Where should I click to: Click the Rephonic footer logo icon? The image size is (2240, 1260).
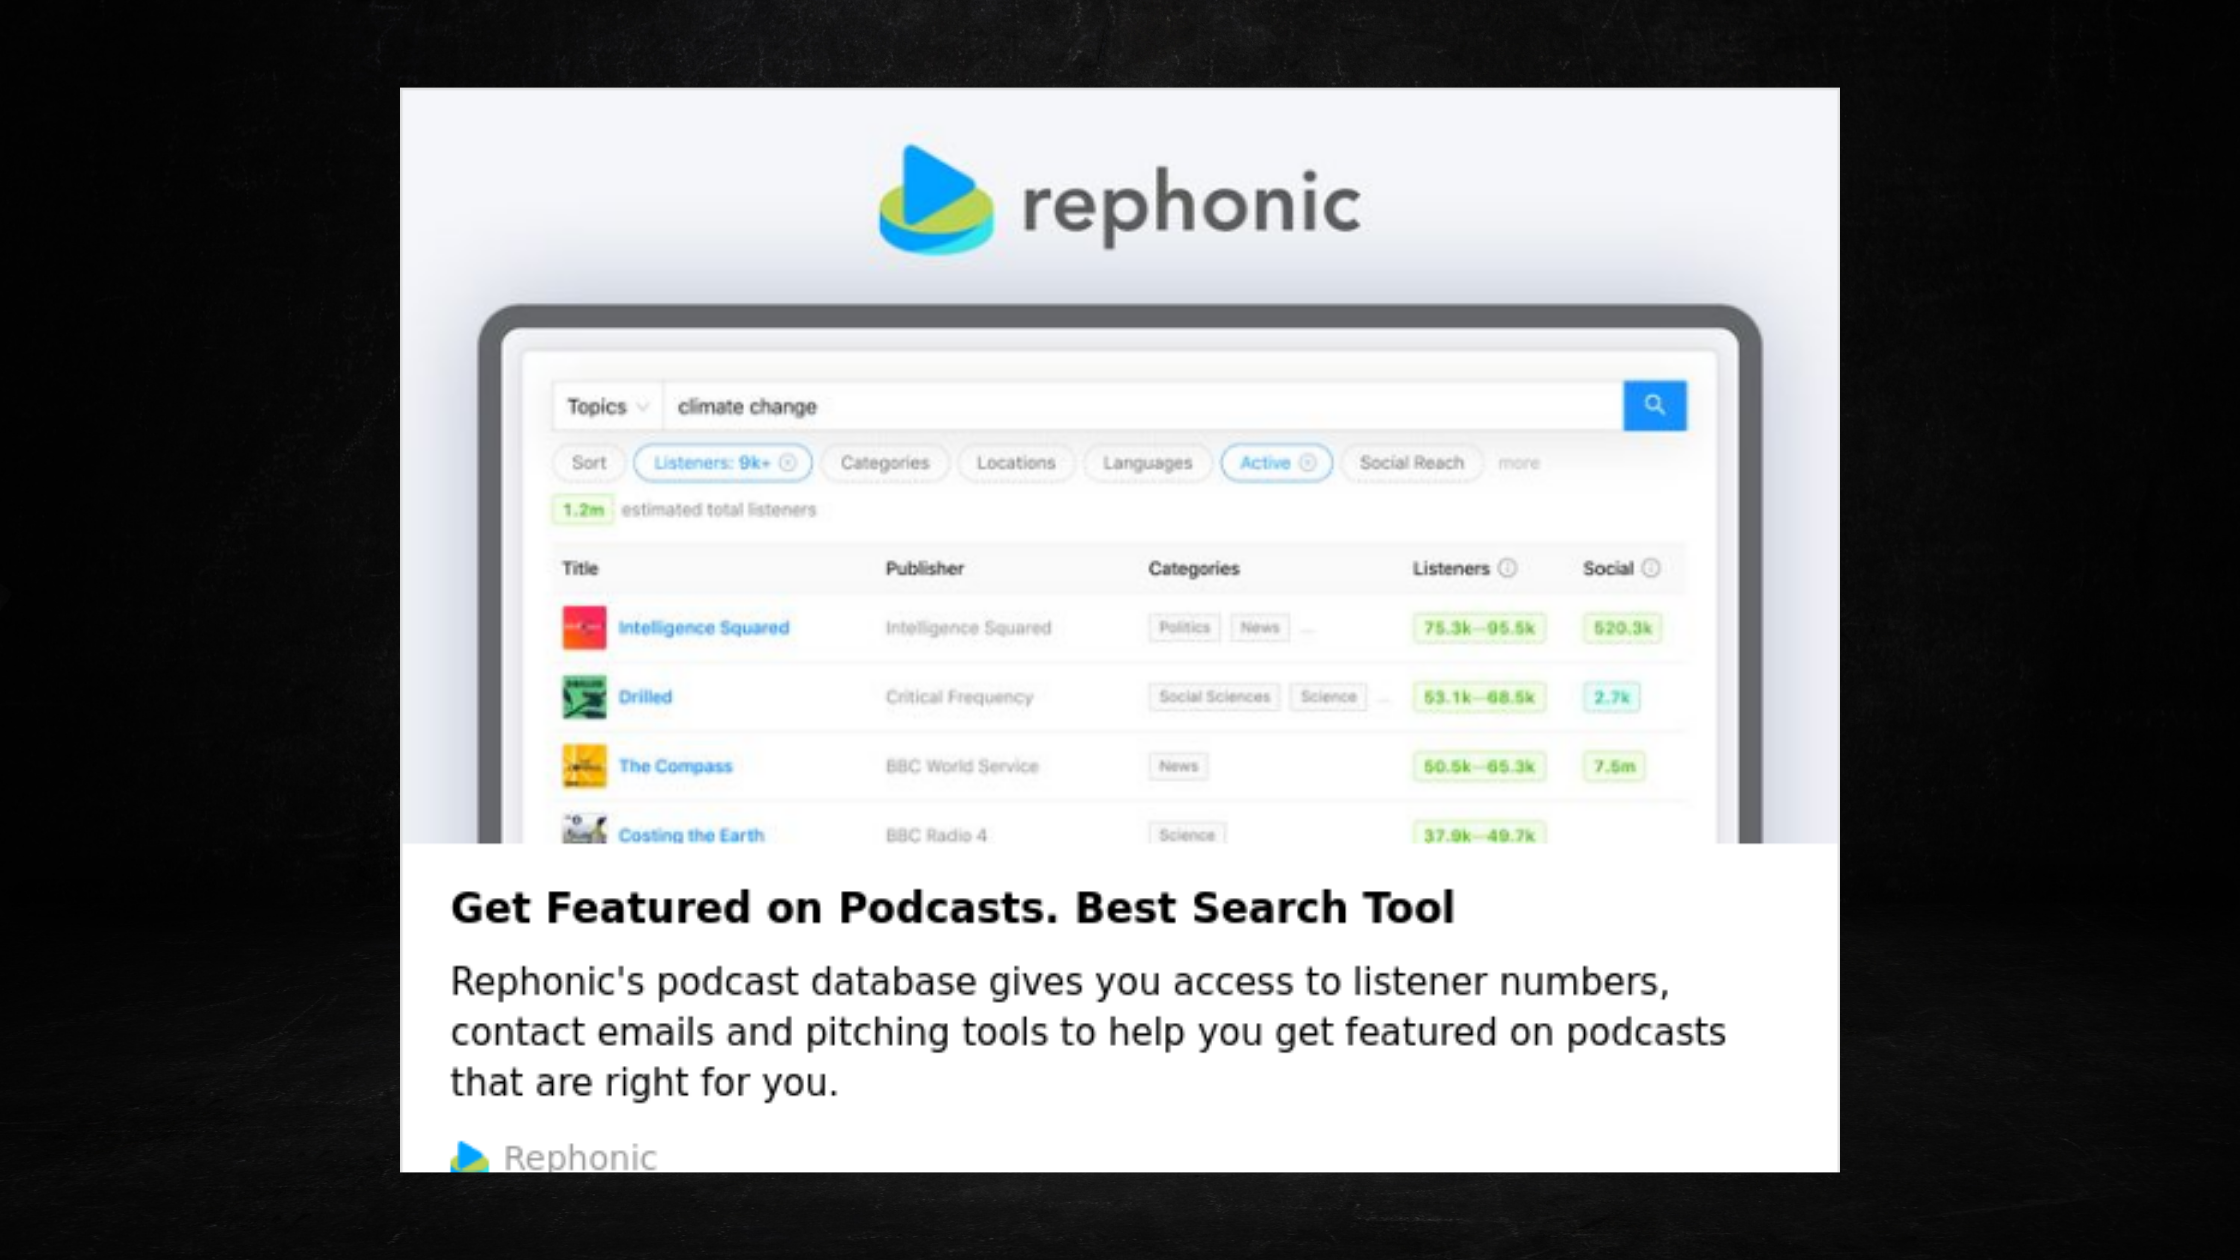[471, 1157]
